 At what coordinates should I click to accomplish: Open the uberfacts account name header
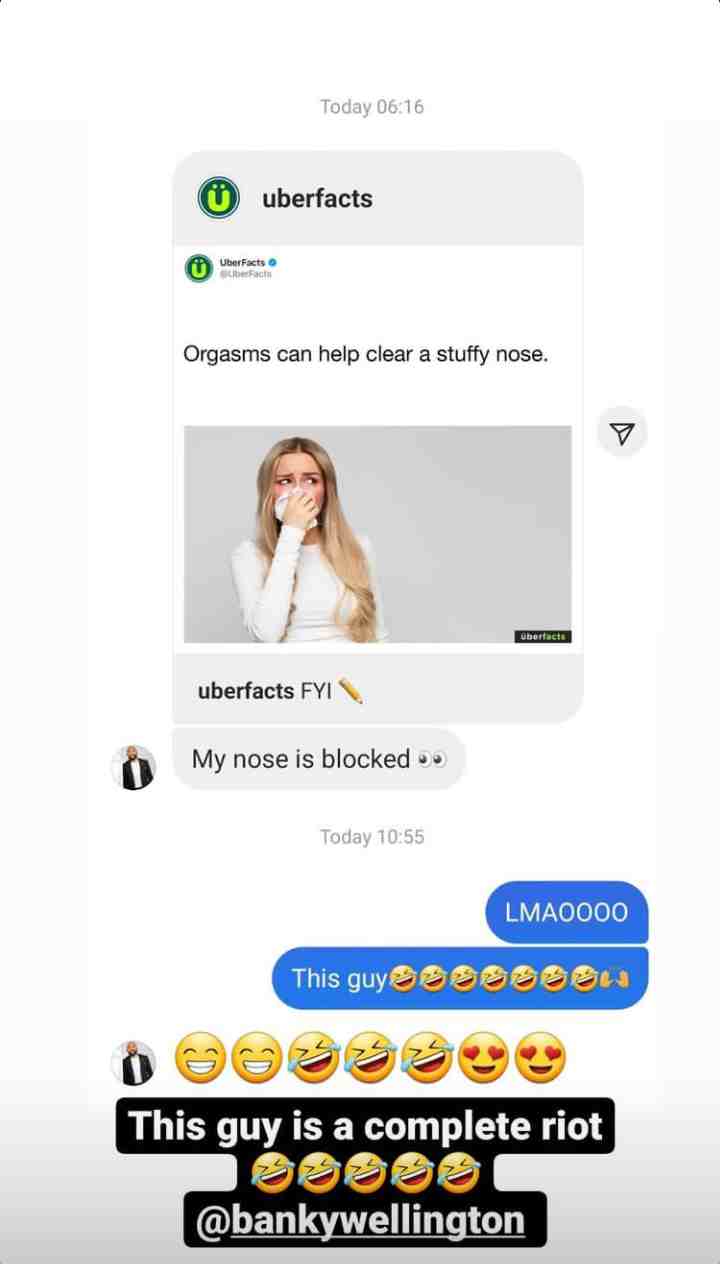pos(317,198)
